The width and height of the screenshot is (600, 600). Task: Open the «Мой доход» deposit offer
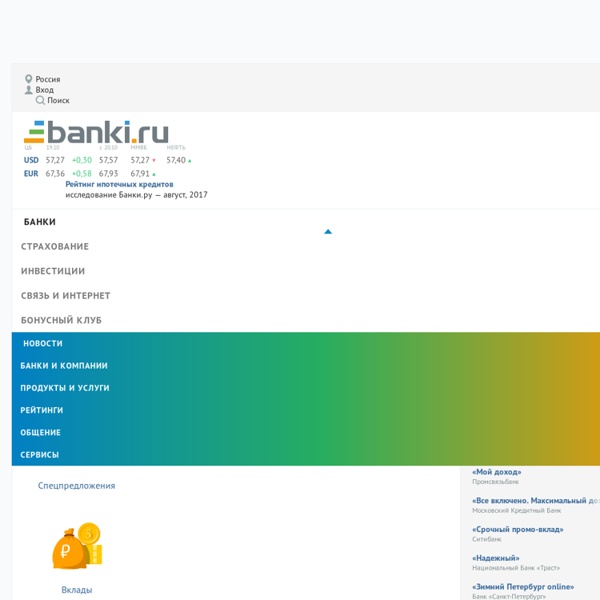(x=497, y=472)
